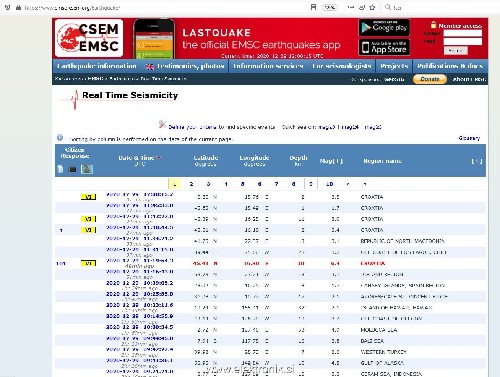Screen dimensions: 500x377
Task: Focus the member password field
Action: pyautogui.click(x=462, y=41)
